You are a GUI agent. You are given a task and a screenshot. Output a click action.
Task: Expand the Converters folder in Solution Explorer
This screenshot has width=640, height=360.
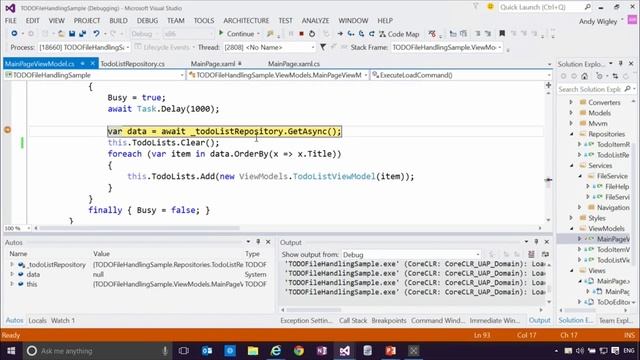coord(571,102)
